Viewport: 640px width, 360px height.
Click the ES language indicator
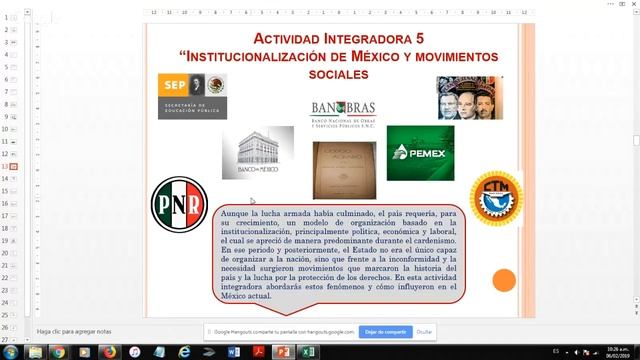click(556, 351)
